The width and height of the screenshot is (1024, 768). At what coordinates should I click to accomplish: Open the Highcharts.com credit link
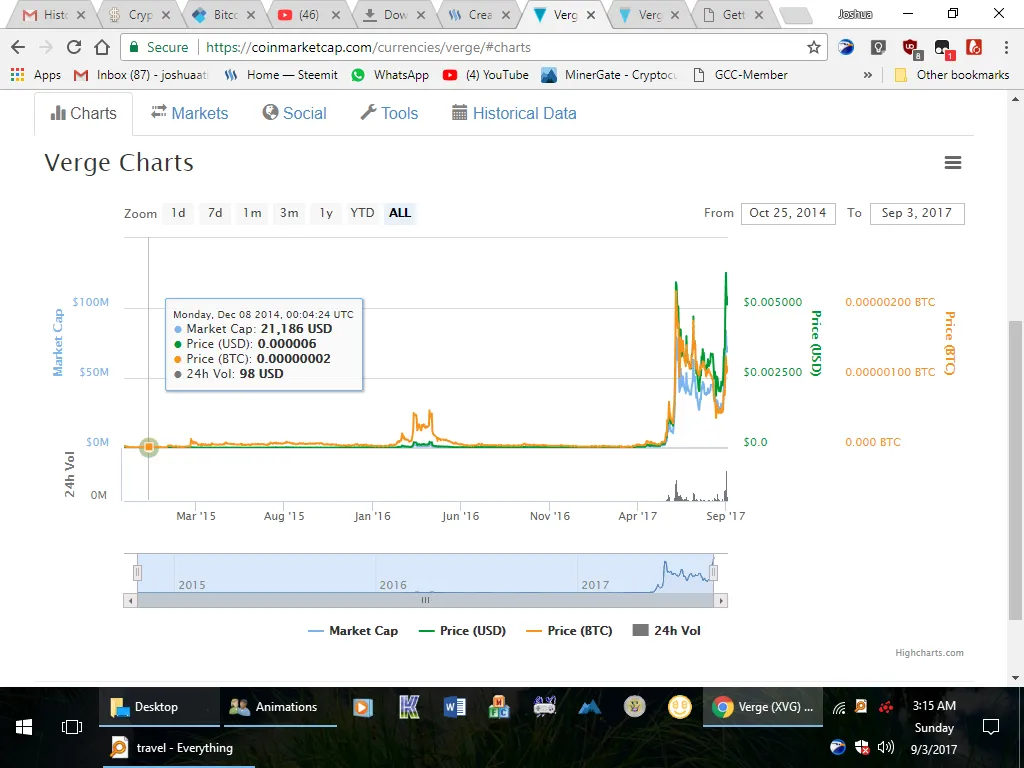coord(929,652)
